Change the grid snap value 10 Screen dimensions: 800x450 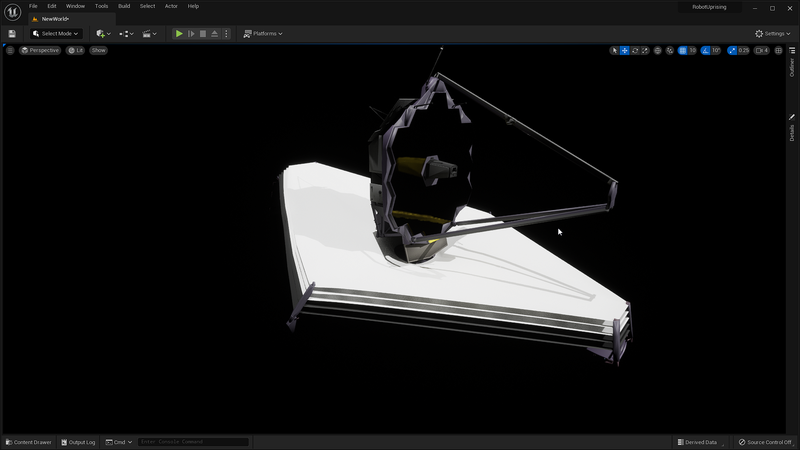[x=692, y=50]
